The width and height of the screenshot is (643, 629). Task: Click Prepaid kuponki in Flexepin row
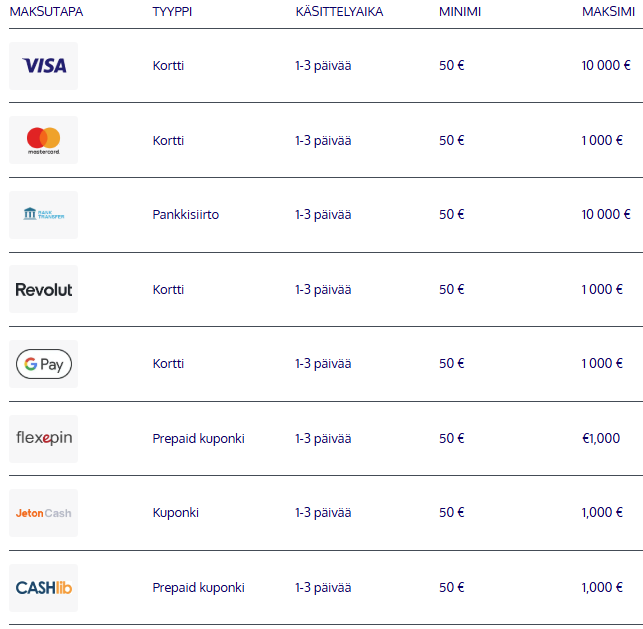(198, 438)
